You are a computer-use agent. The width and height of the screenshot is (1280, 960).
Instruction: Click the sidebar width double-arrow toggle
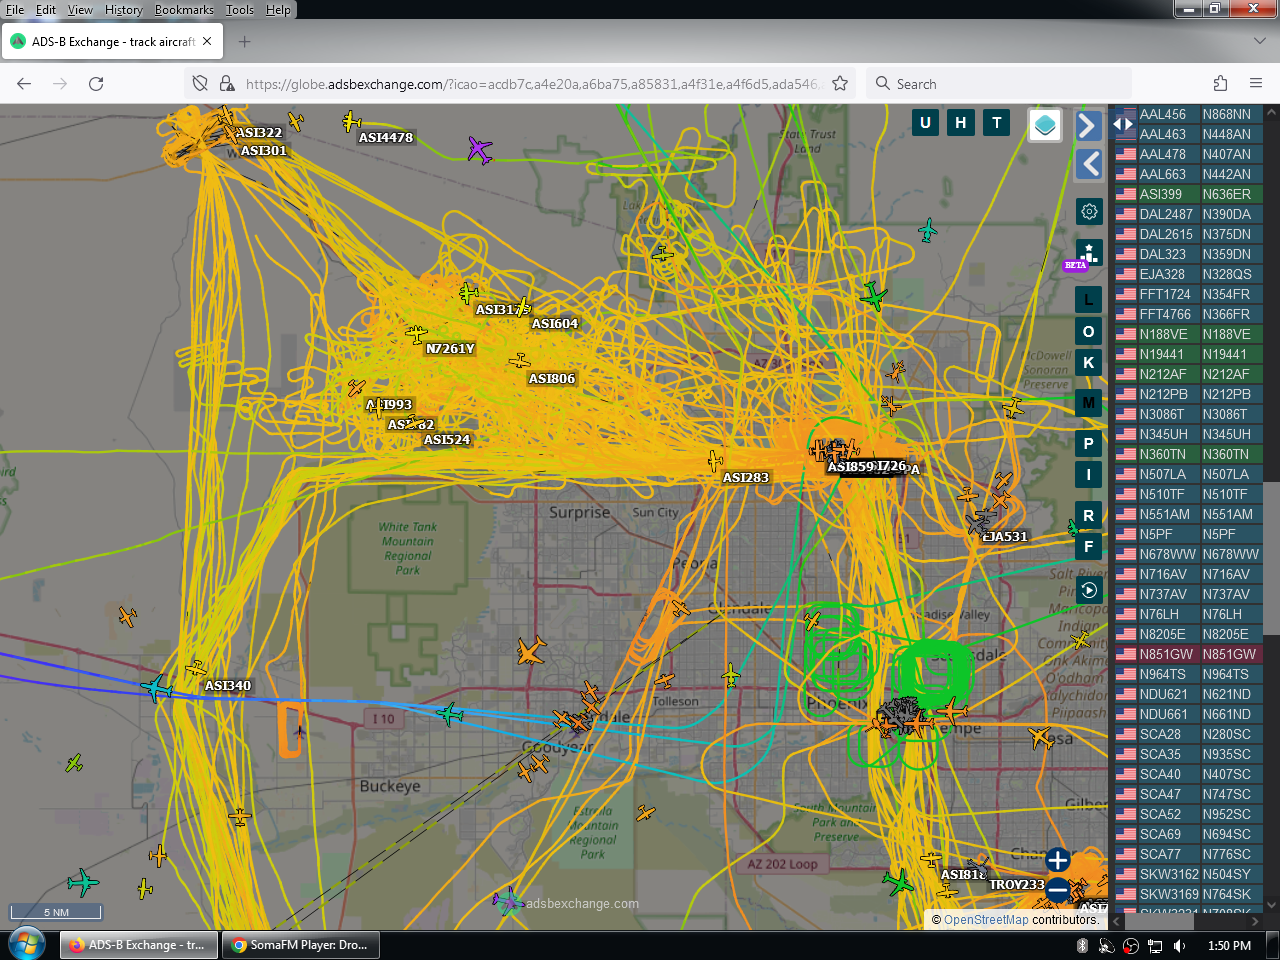coord(1123,125)
